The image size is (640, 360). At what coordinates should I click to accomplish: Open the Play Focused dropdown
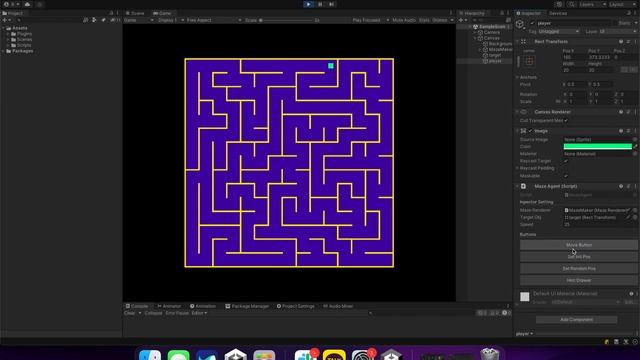pyautogui.click(x=371, y=20)
